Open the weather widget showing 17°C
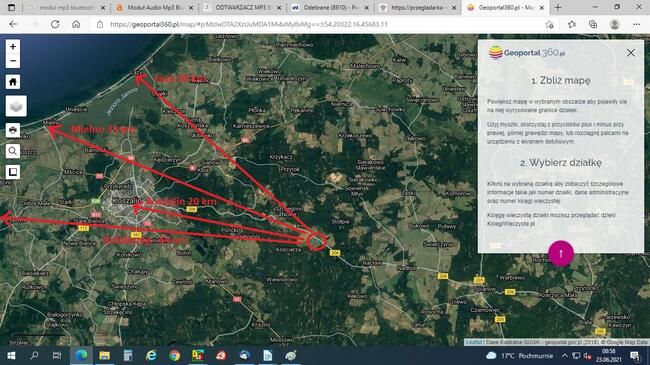650x365 pixels. (x=519, y=355)
